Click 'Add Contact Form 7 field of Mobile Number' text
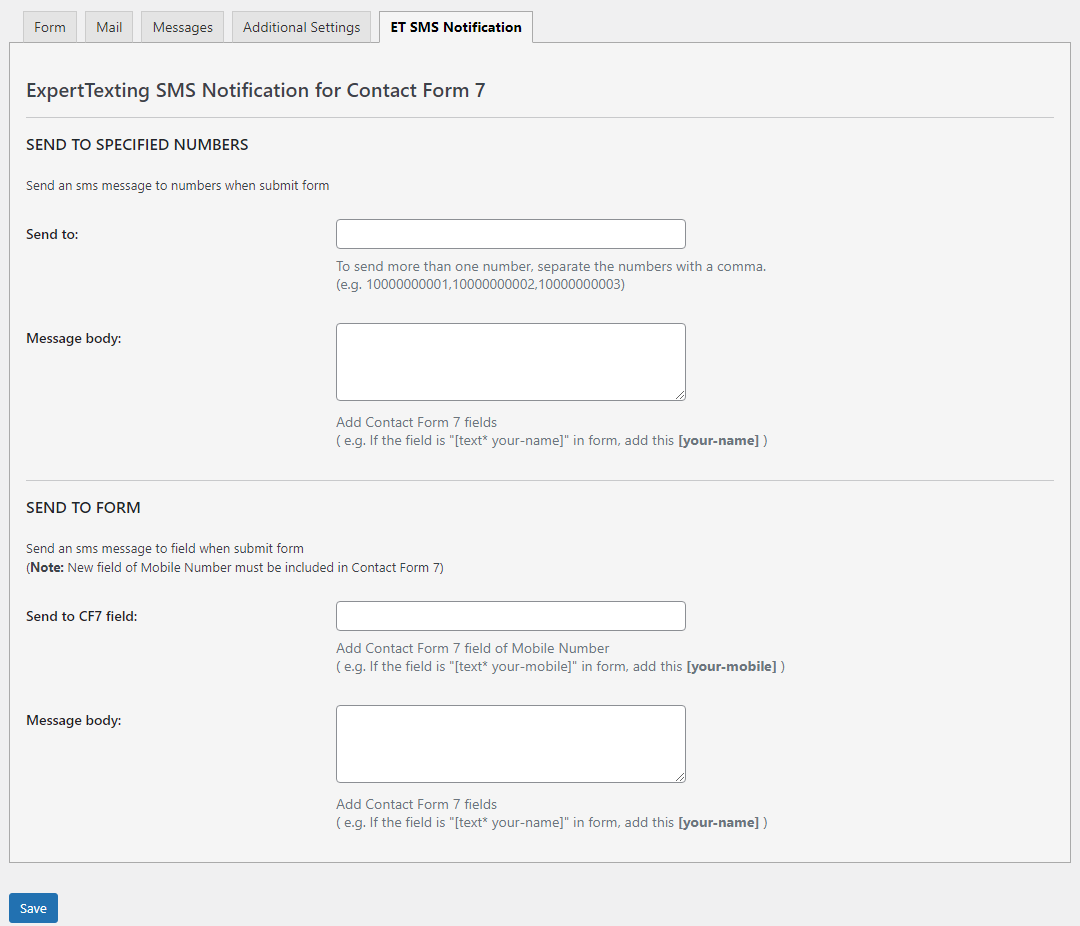The image size is (1080, 926). pos(472,648)
